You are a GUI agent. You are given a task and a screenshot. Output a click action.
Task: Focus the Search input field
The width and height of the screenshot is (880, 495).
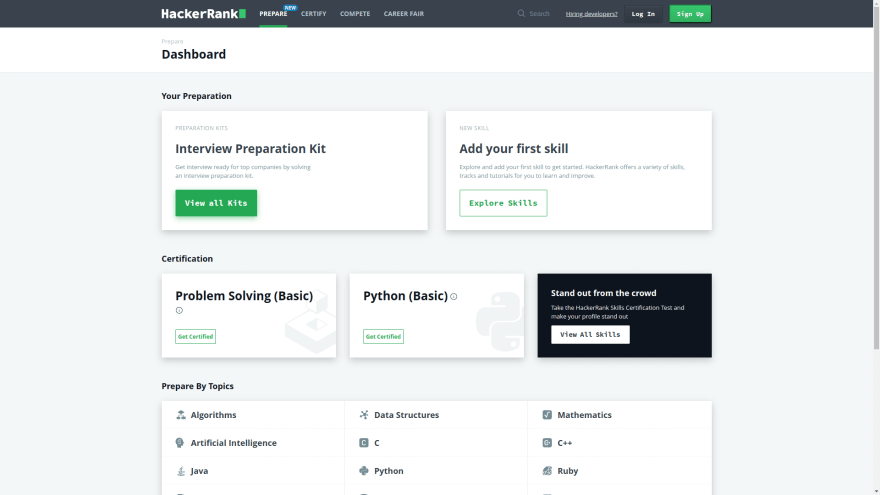point(539,13)
